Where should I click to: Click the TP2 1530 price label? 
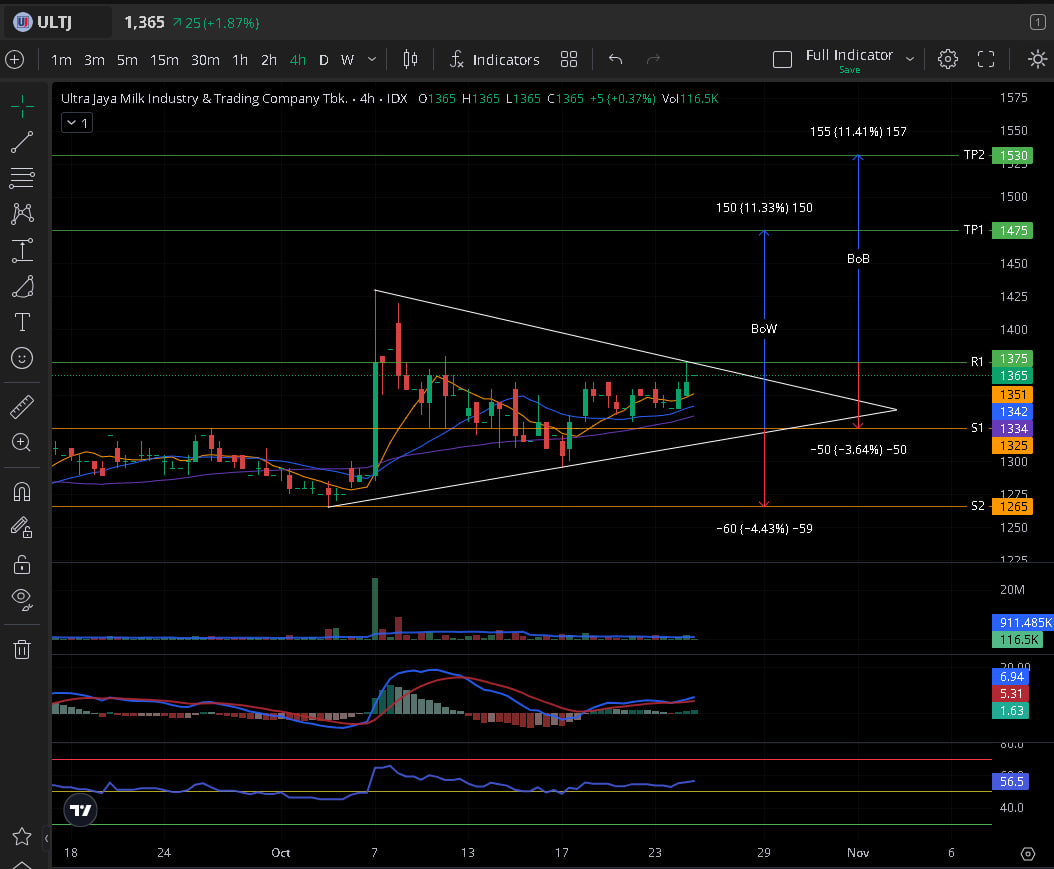1011,155
